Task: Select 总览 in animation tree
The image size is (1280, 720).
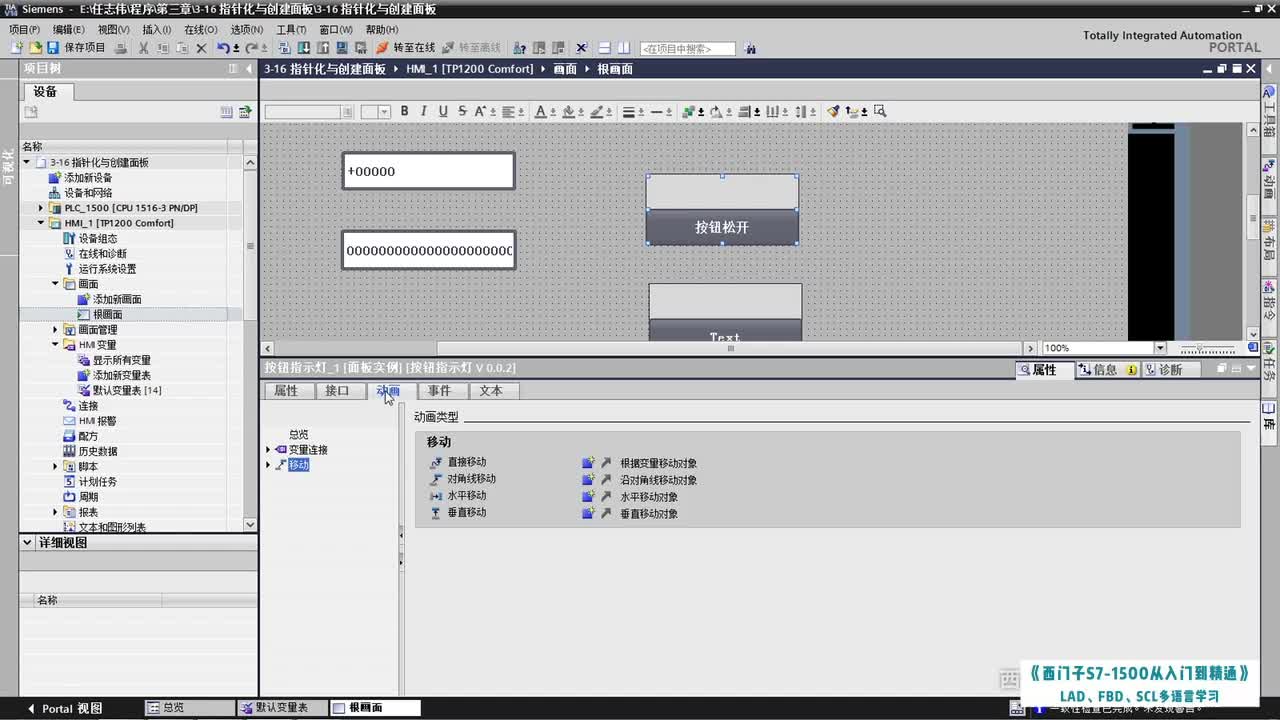Action: (298, 434)
